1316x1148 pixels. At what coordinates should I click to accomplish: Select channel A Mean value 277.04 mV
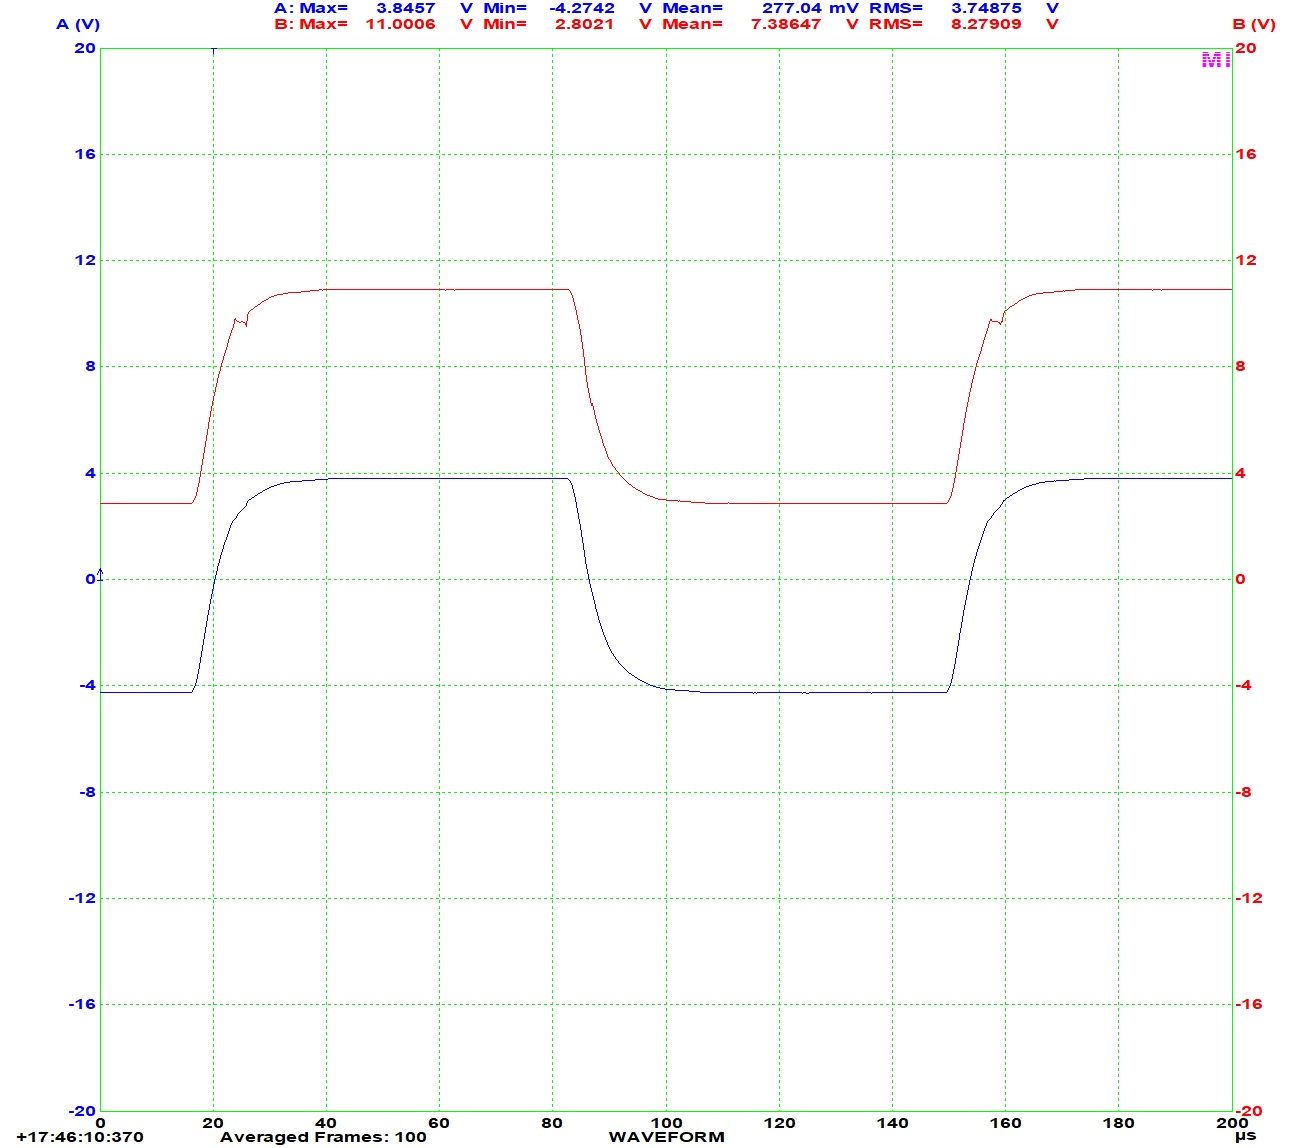[x=810, y=8]
